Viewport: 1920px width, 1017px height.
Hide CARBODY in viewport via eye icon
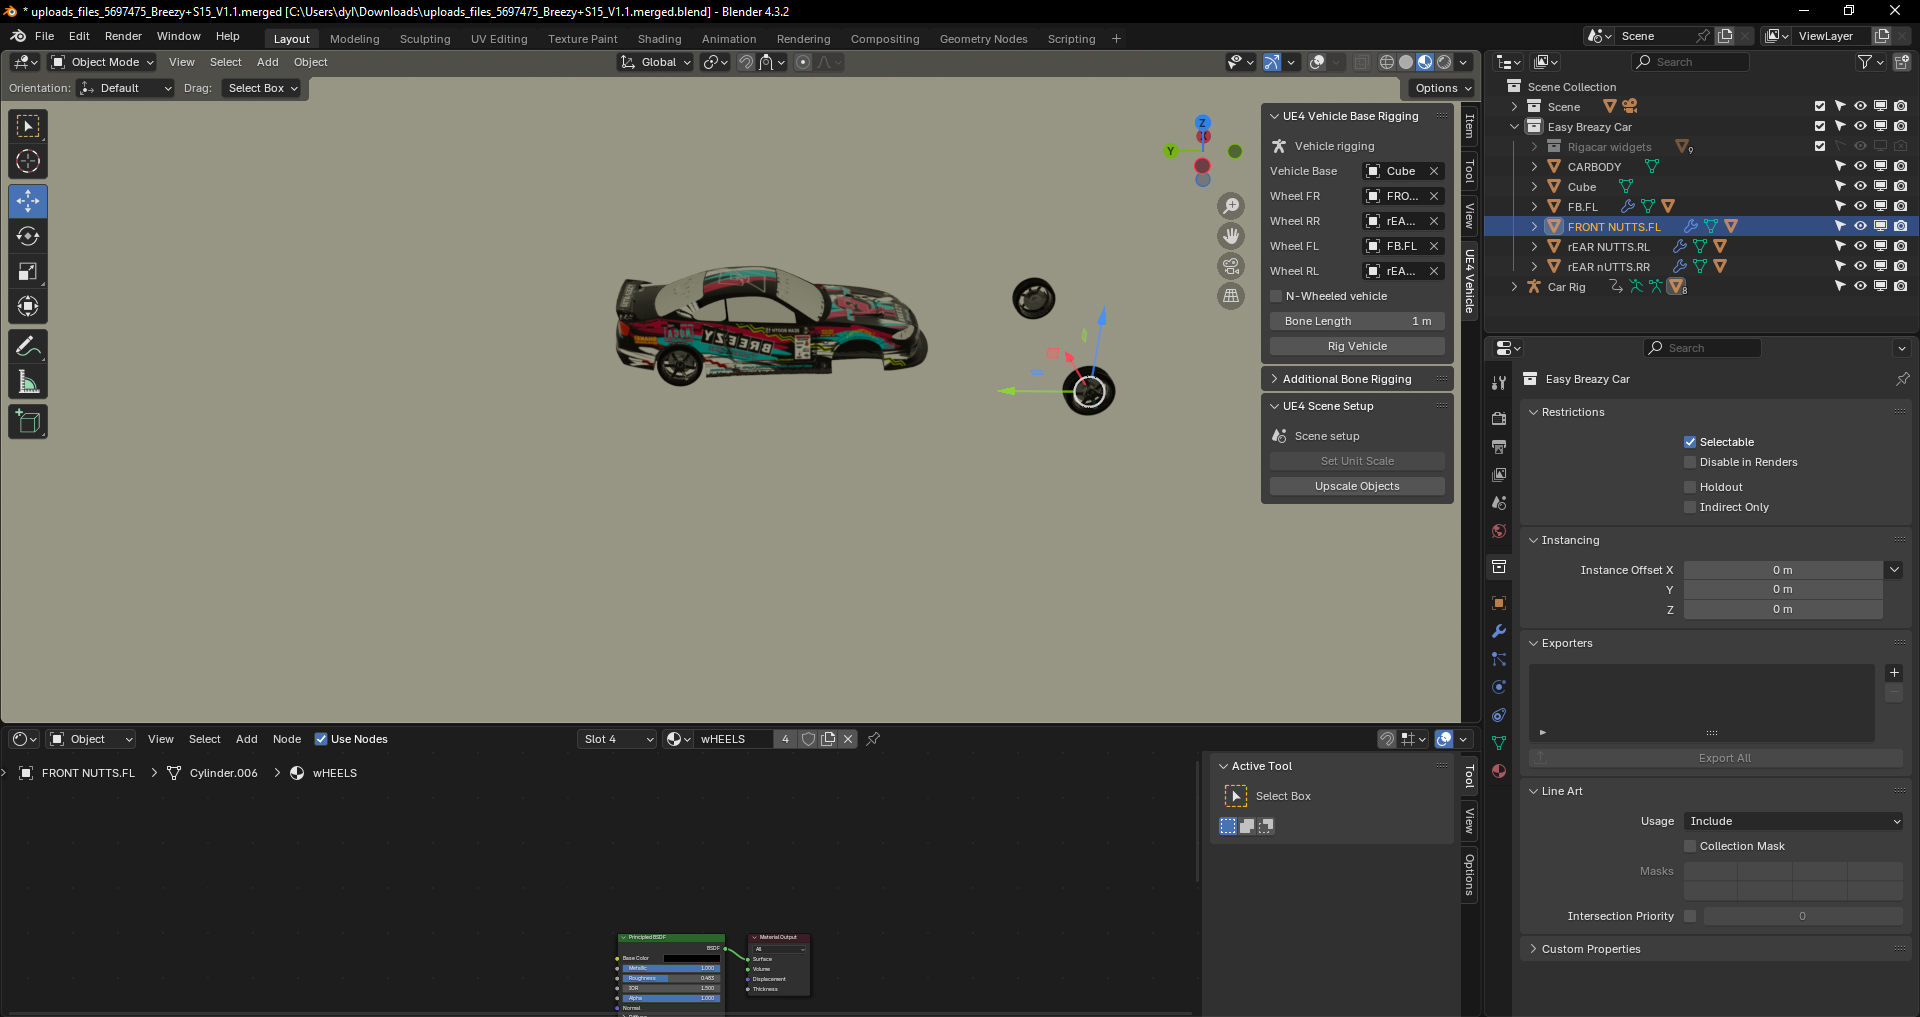1860,166
